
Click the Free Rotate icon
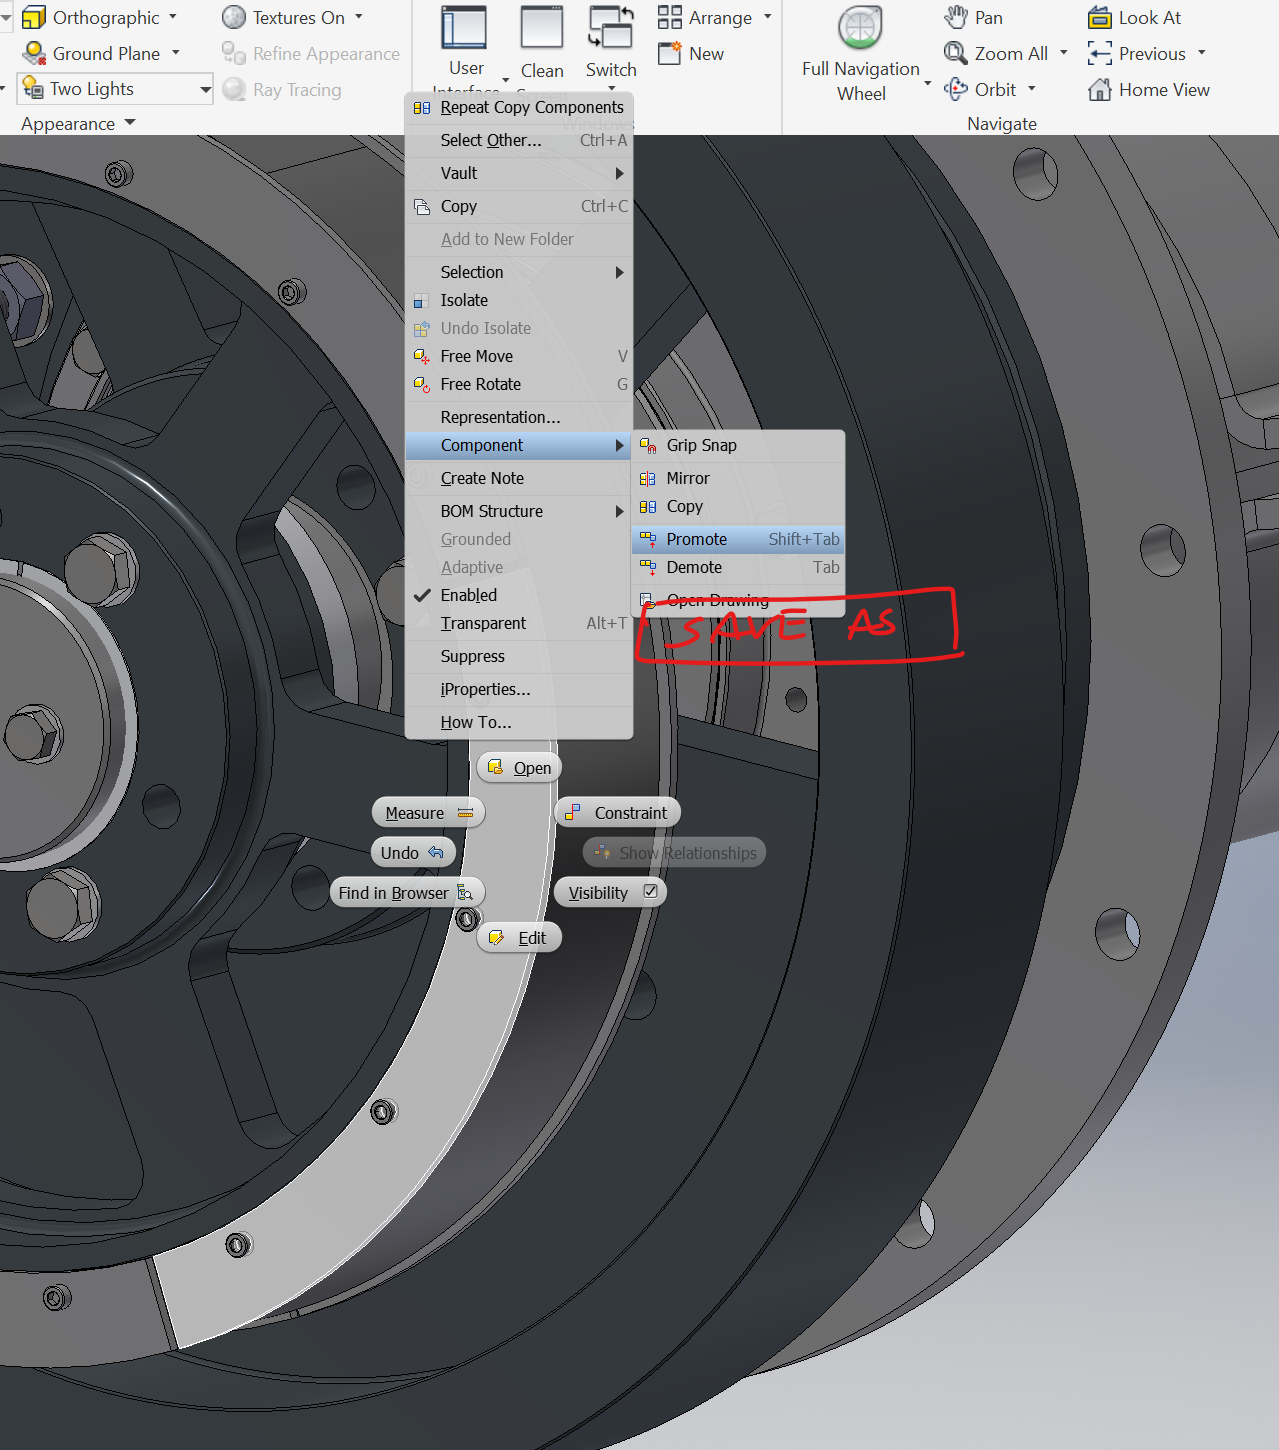(422, 384)
